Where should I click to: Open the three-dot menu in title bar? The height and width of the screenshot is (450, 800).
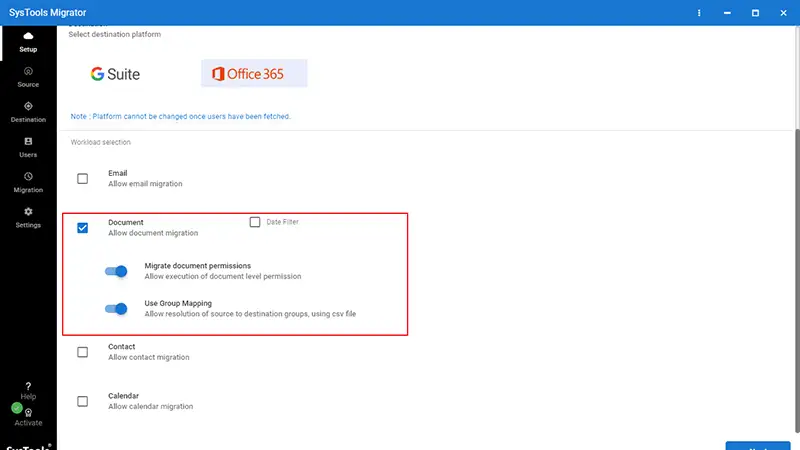pyautogui.click(x=699, y=13)
